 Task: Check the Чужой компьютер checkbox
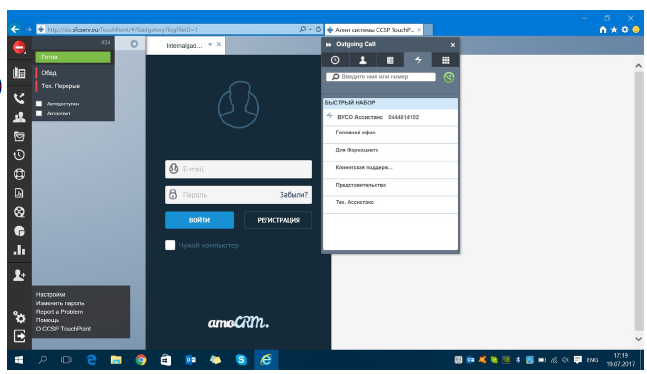pyautogui.click(x=170, y=245)
